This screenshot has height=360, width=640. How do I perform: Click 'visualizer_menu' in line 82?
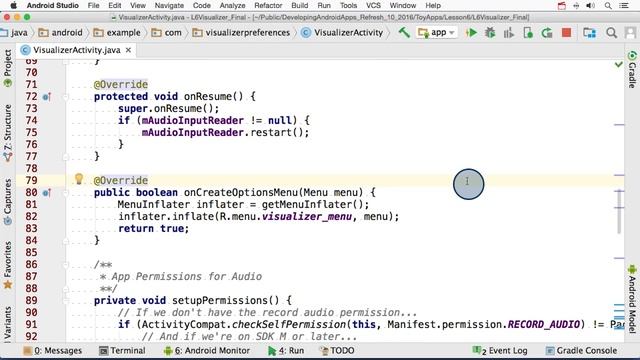click(x=307, y=216)
